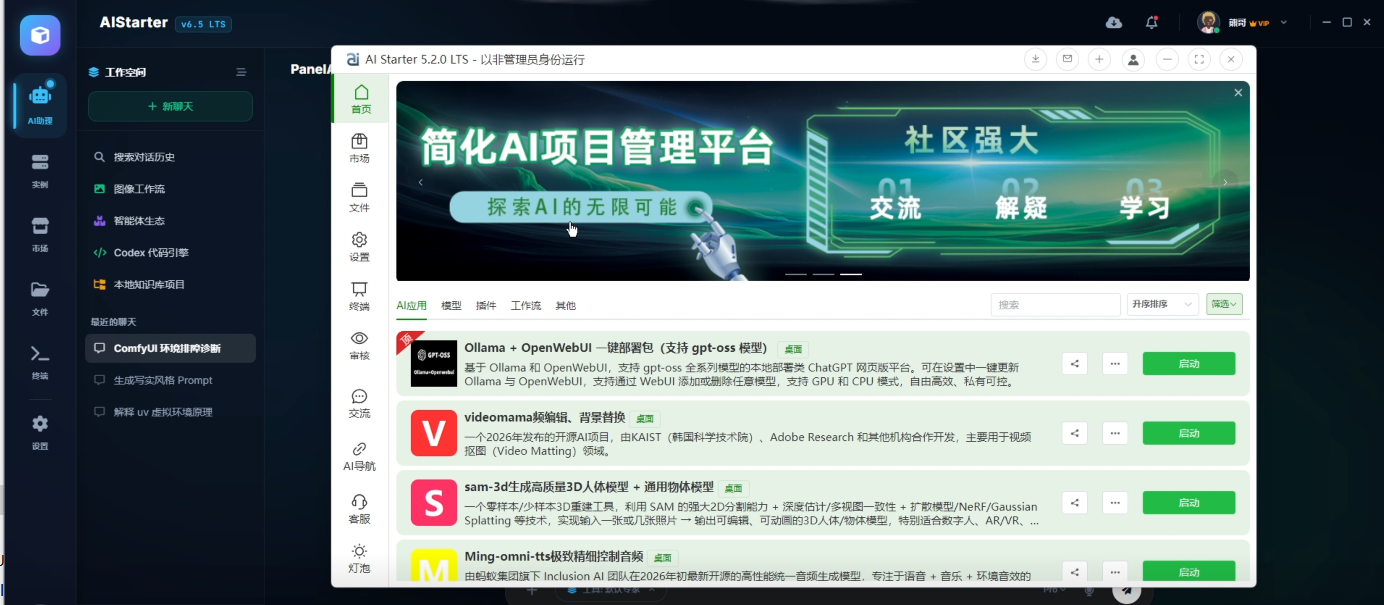Expand the user account dropdown chevron
The image size is (1384, 605).
pyautogui.click(x=1284, y=22)
